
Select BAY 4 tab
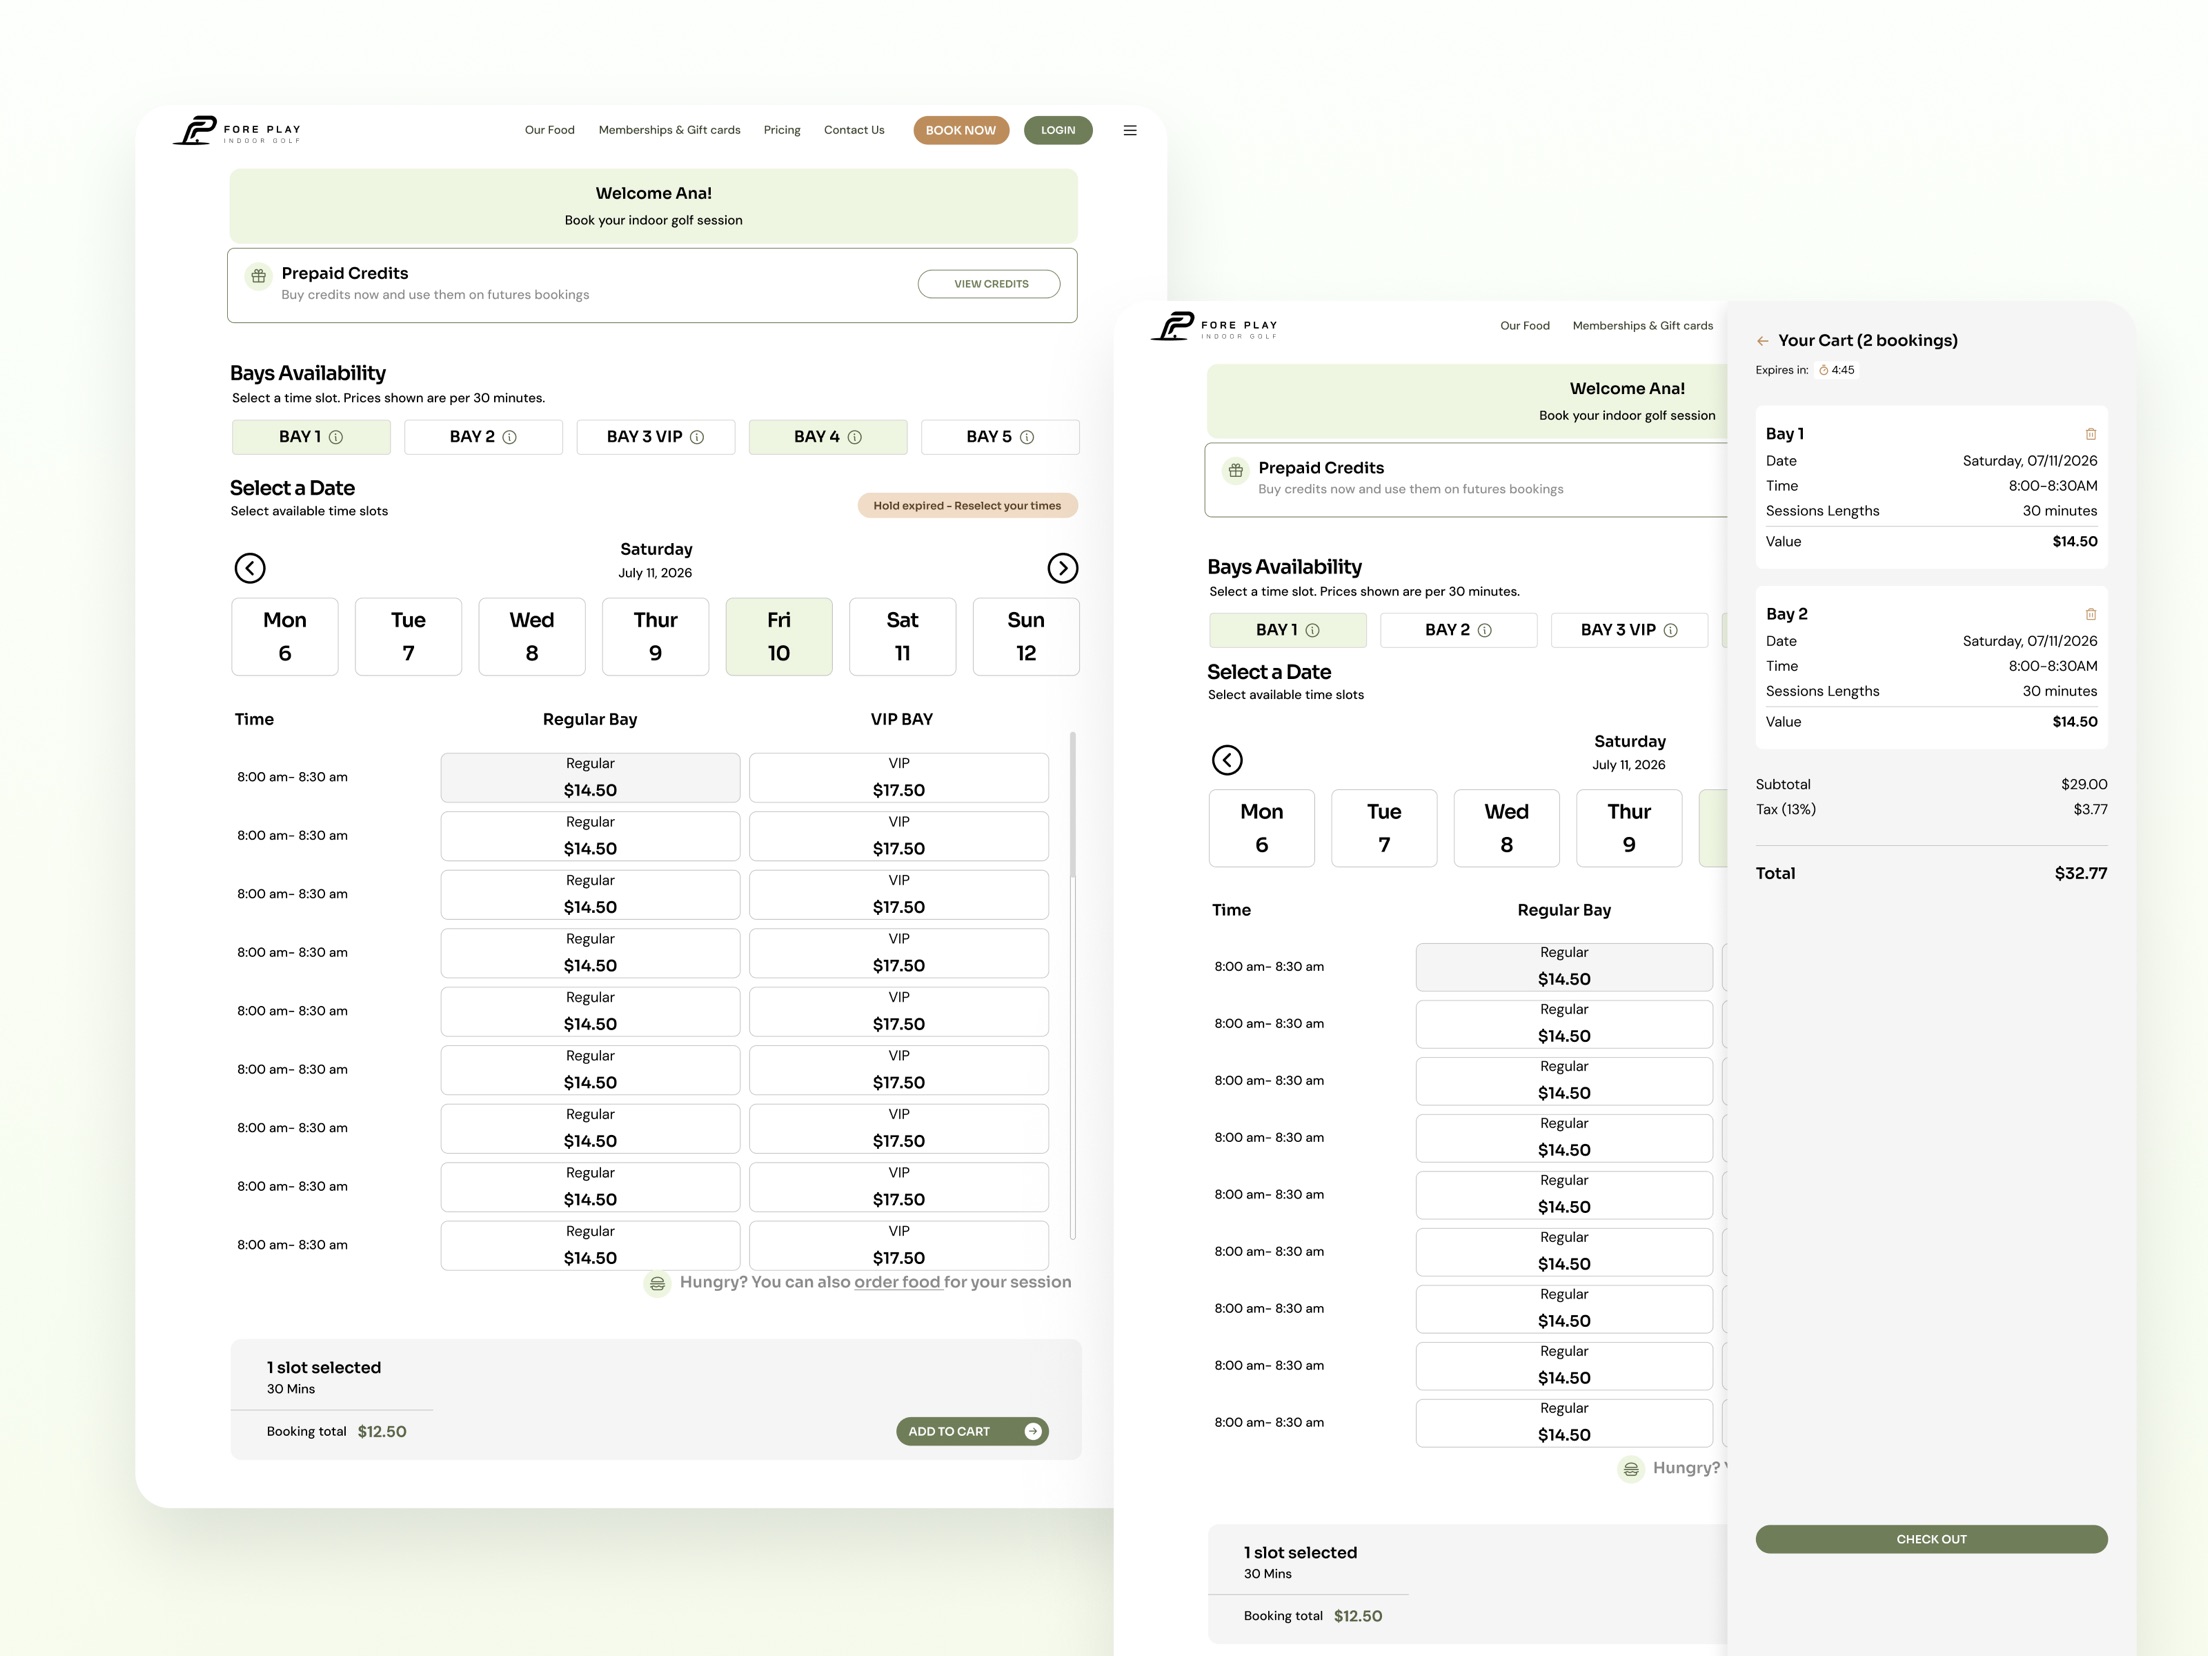click(828, 437)
